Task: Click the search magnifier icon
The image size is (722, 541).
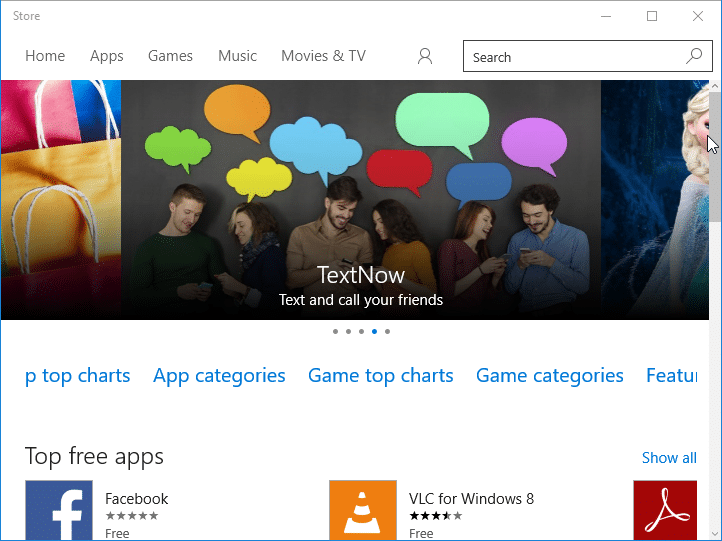Action: click(693, 56)
